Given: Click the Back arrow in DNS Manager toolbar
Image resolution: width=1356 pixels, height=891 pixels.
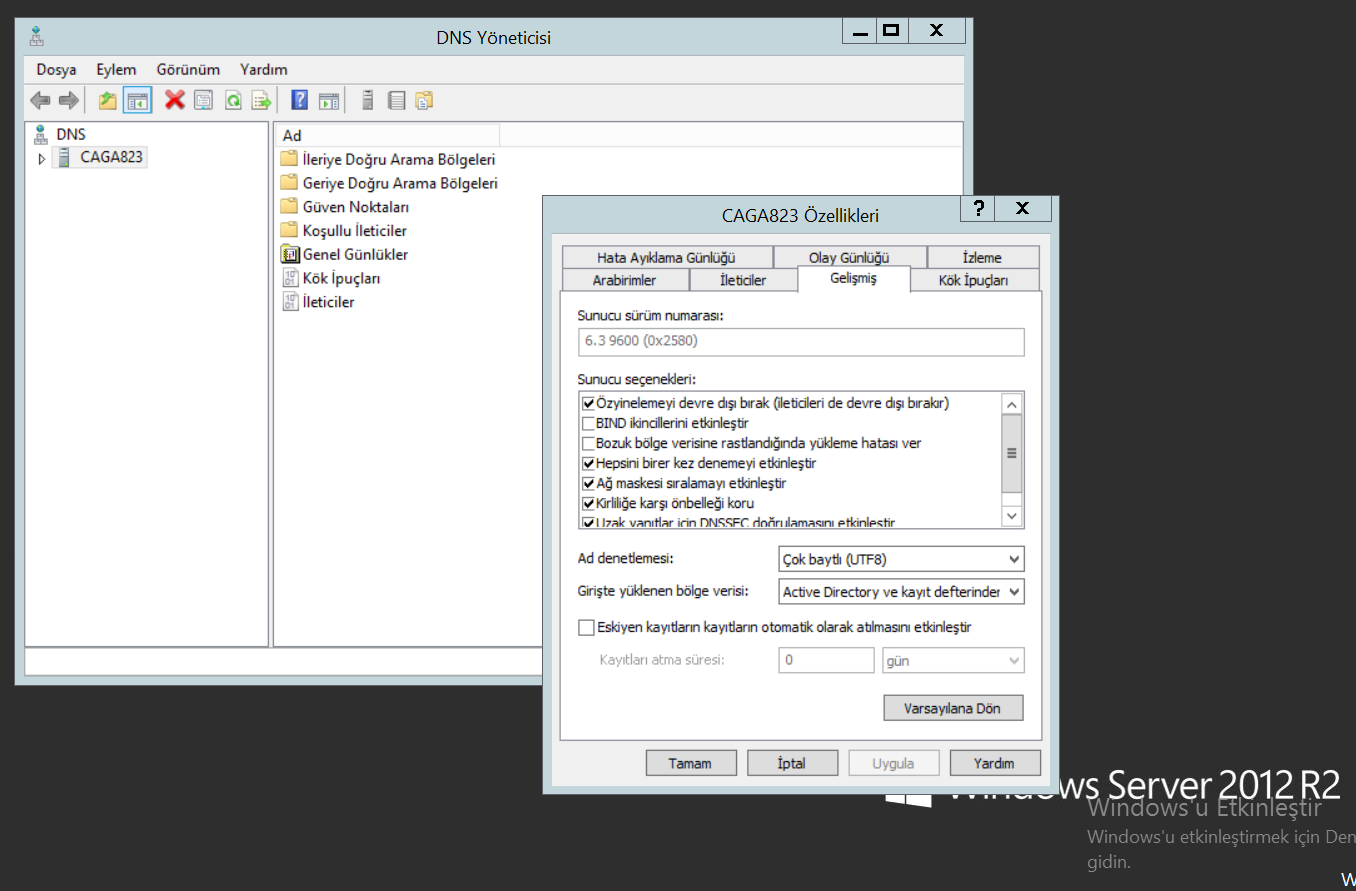Looking at the screenshot, I should point(40,100).
